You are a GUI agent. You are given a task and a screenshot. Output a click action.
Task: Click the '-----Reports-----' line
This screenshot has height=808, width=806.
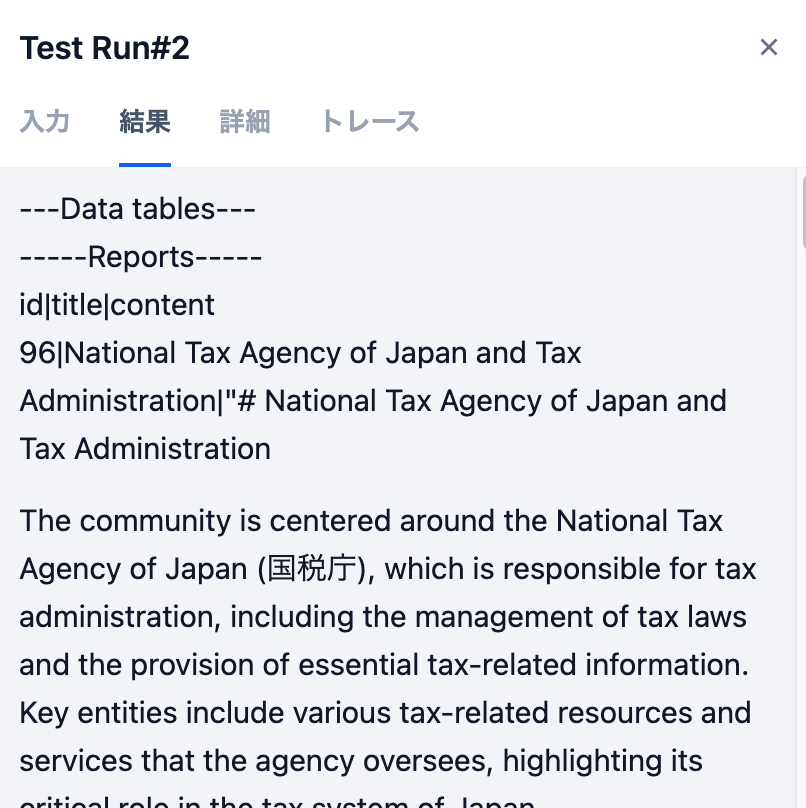pyautogui.click(x=141, y=257)
